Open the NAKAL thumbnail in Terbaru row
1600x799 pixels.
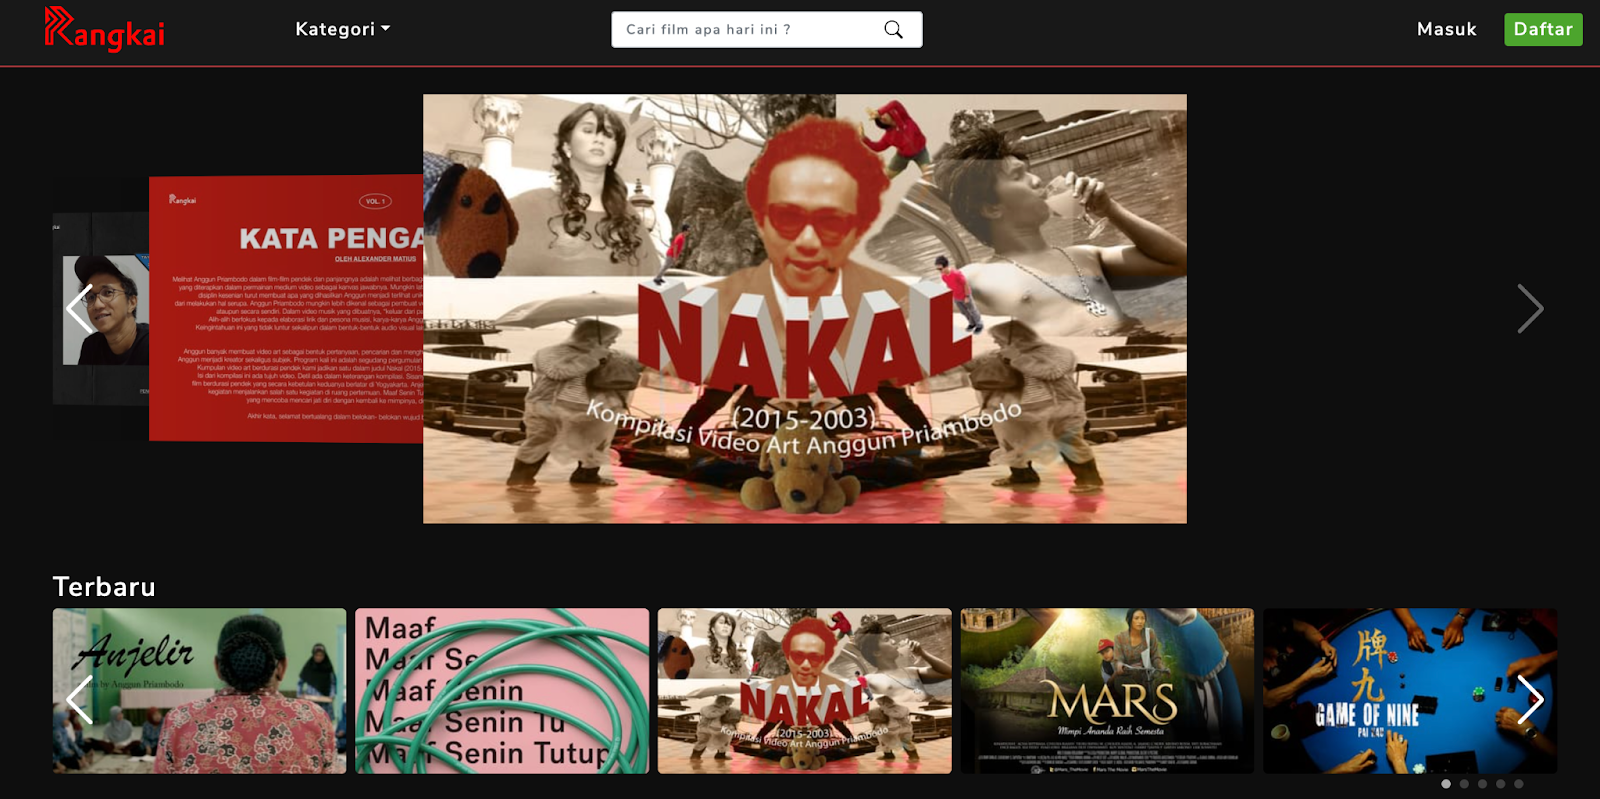pyautogui.click(x=805, y=691)
